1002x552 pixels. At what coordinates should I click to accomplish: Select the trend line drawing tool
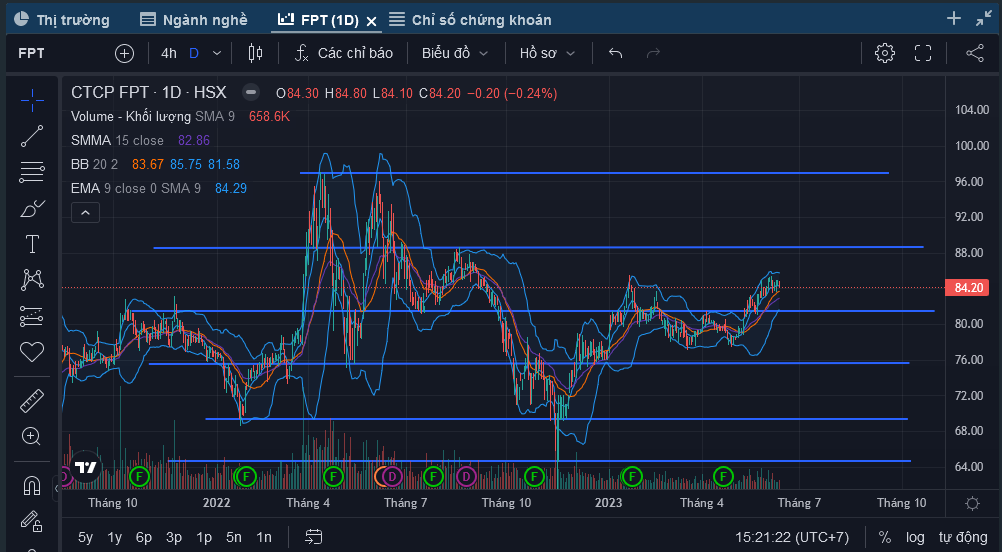pyautogui.click(x=32, y=136)
